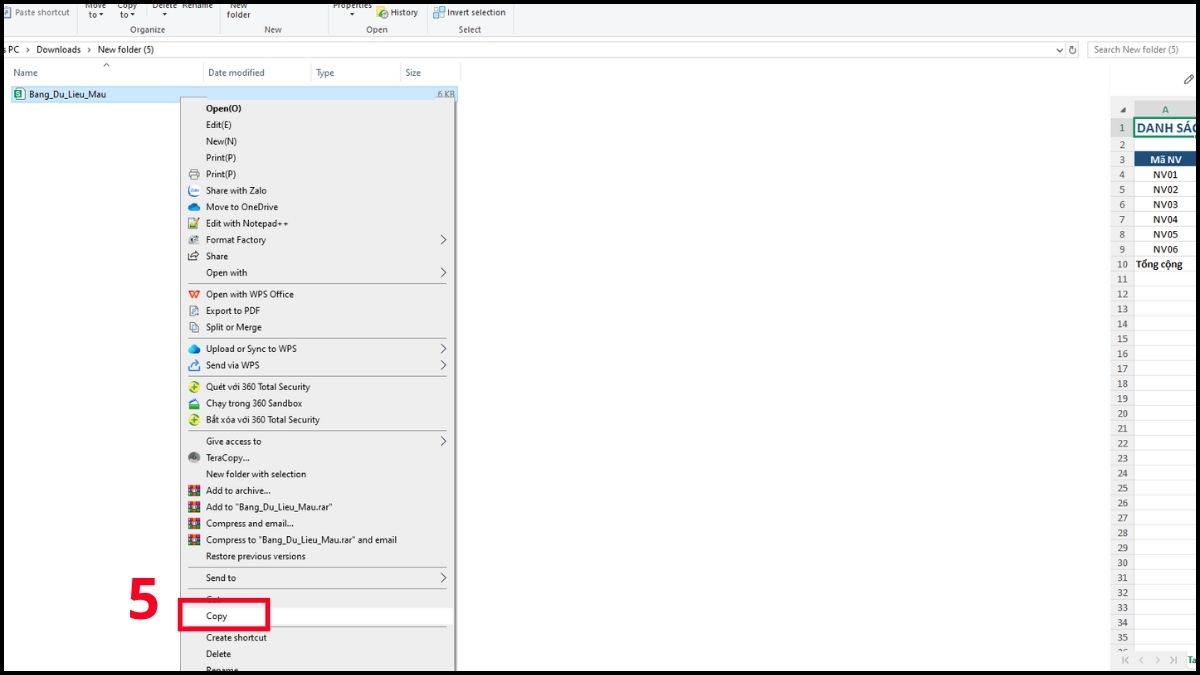Click the Open with WPS Office icon
The height and width of the screenshot is (675, 1200).
[x=194, y=294]
